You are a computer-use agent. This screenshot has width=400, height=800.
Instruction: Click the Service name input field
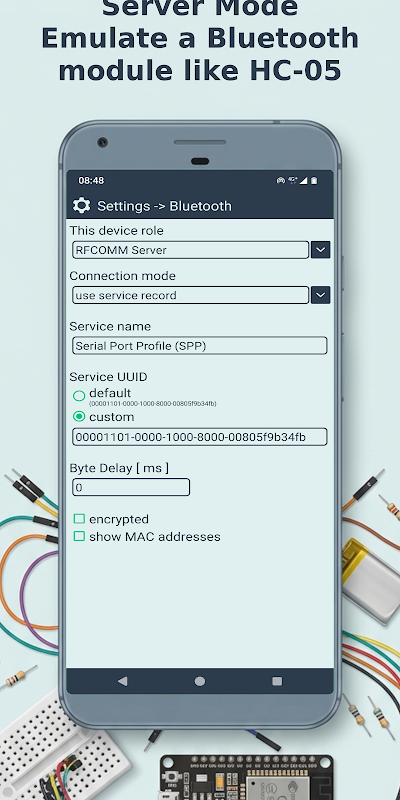[x=199, y=345]
